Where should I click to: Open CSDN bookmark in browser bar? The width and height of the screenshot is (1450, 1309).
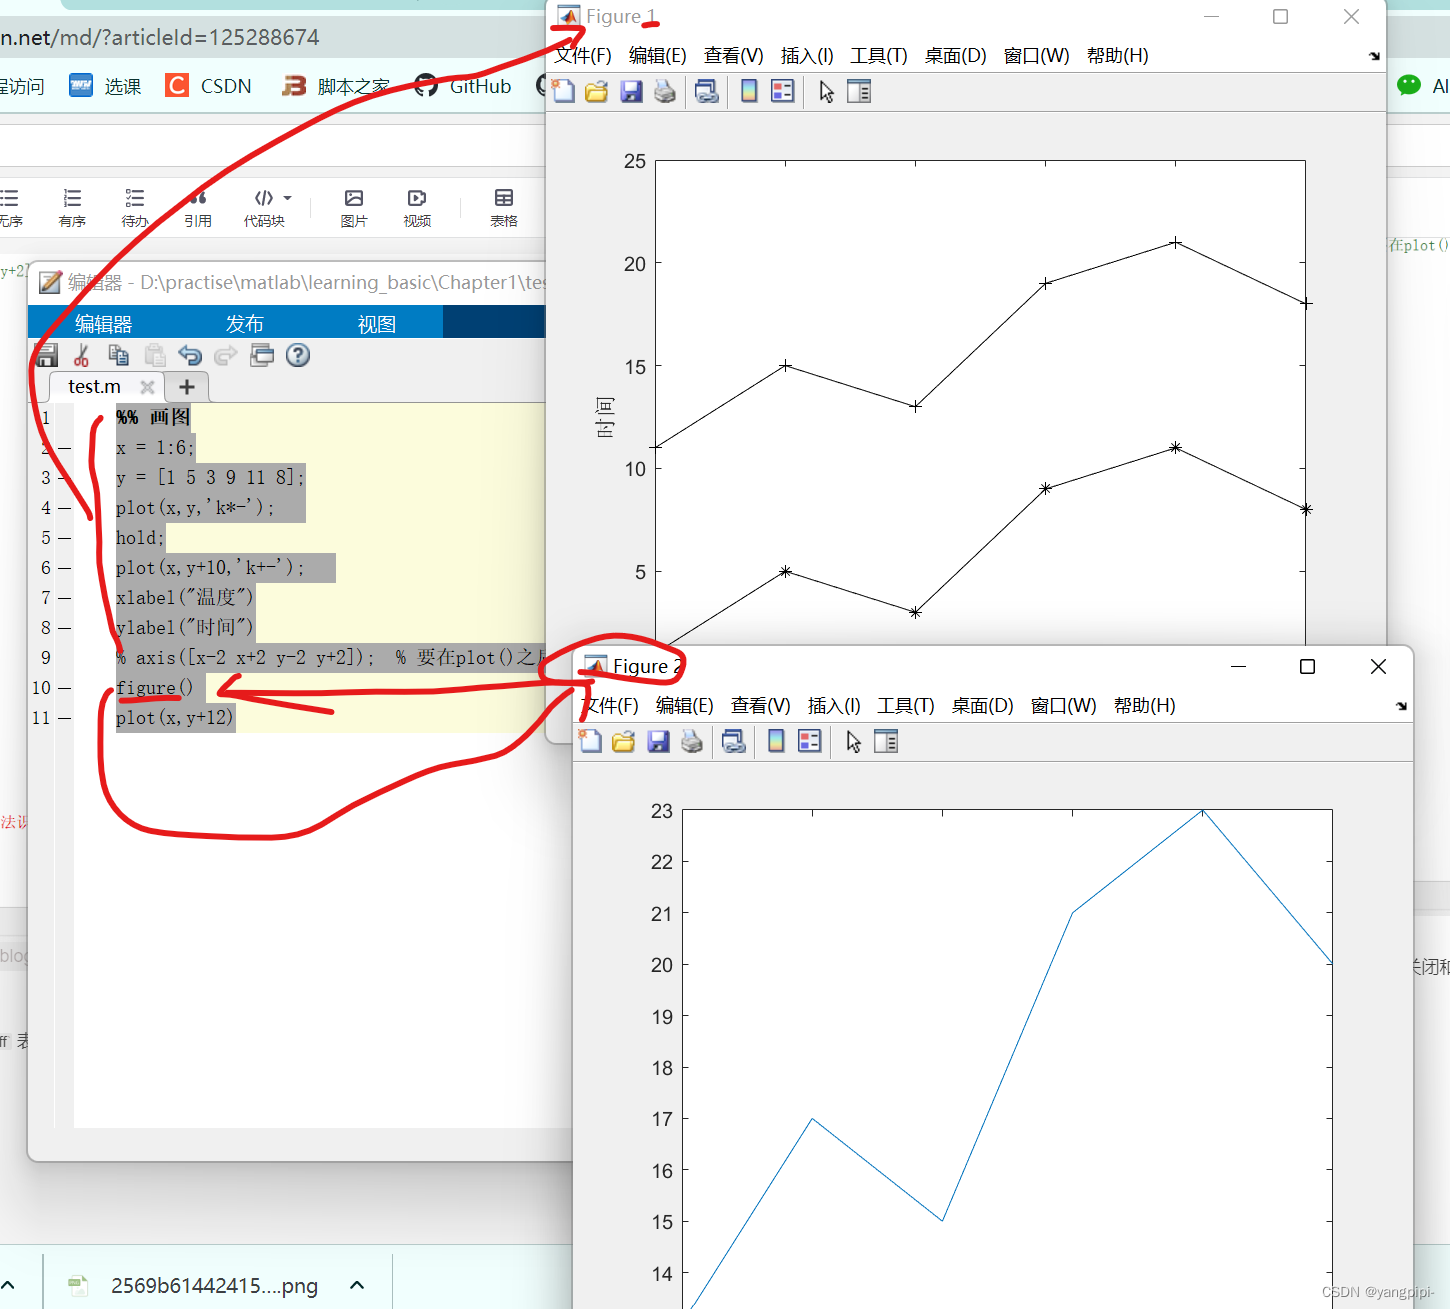click(208, 86)
